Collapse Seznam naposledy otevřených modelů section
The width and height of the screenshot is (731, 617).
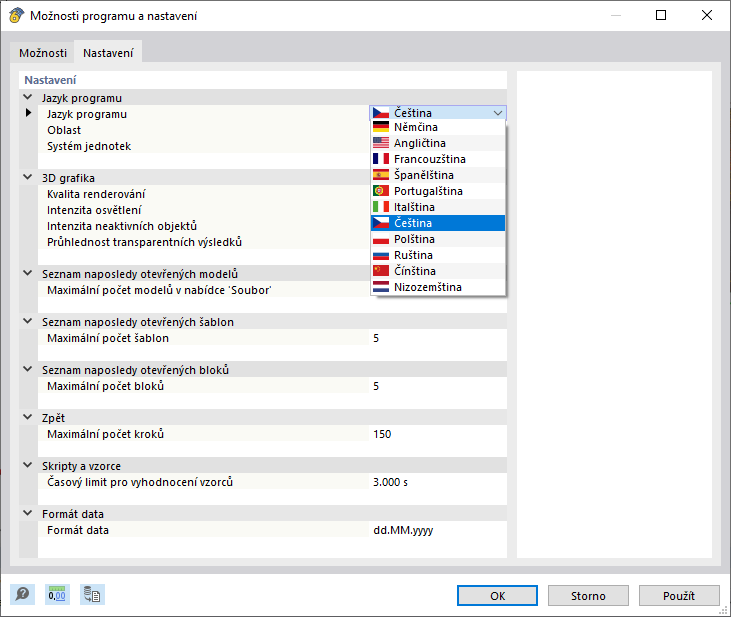coord(28,274)
